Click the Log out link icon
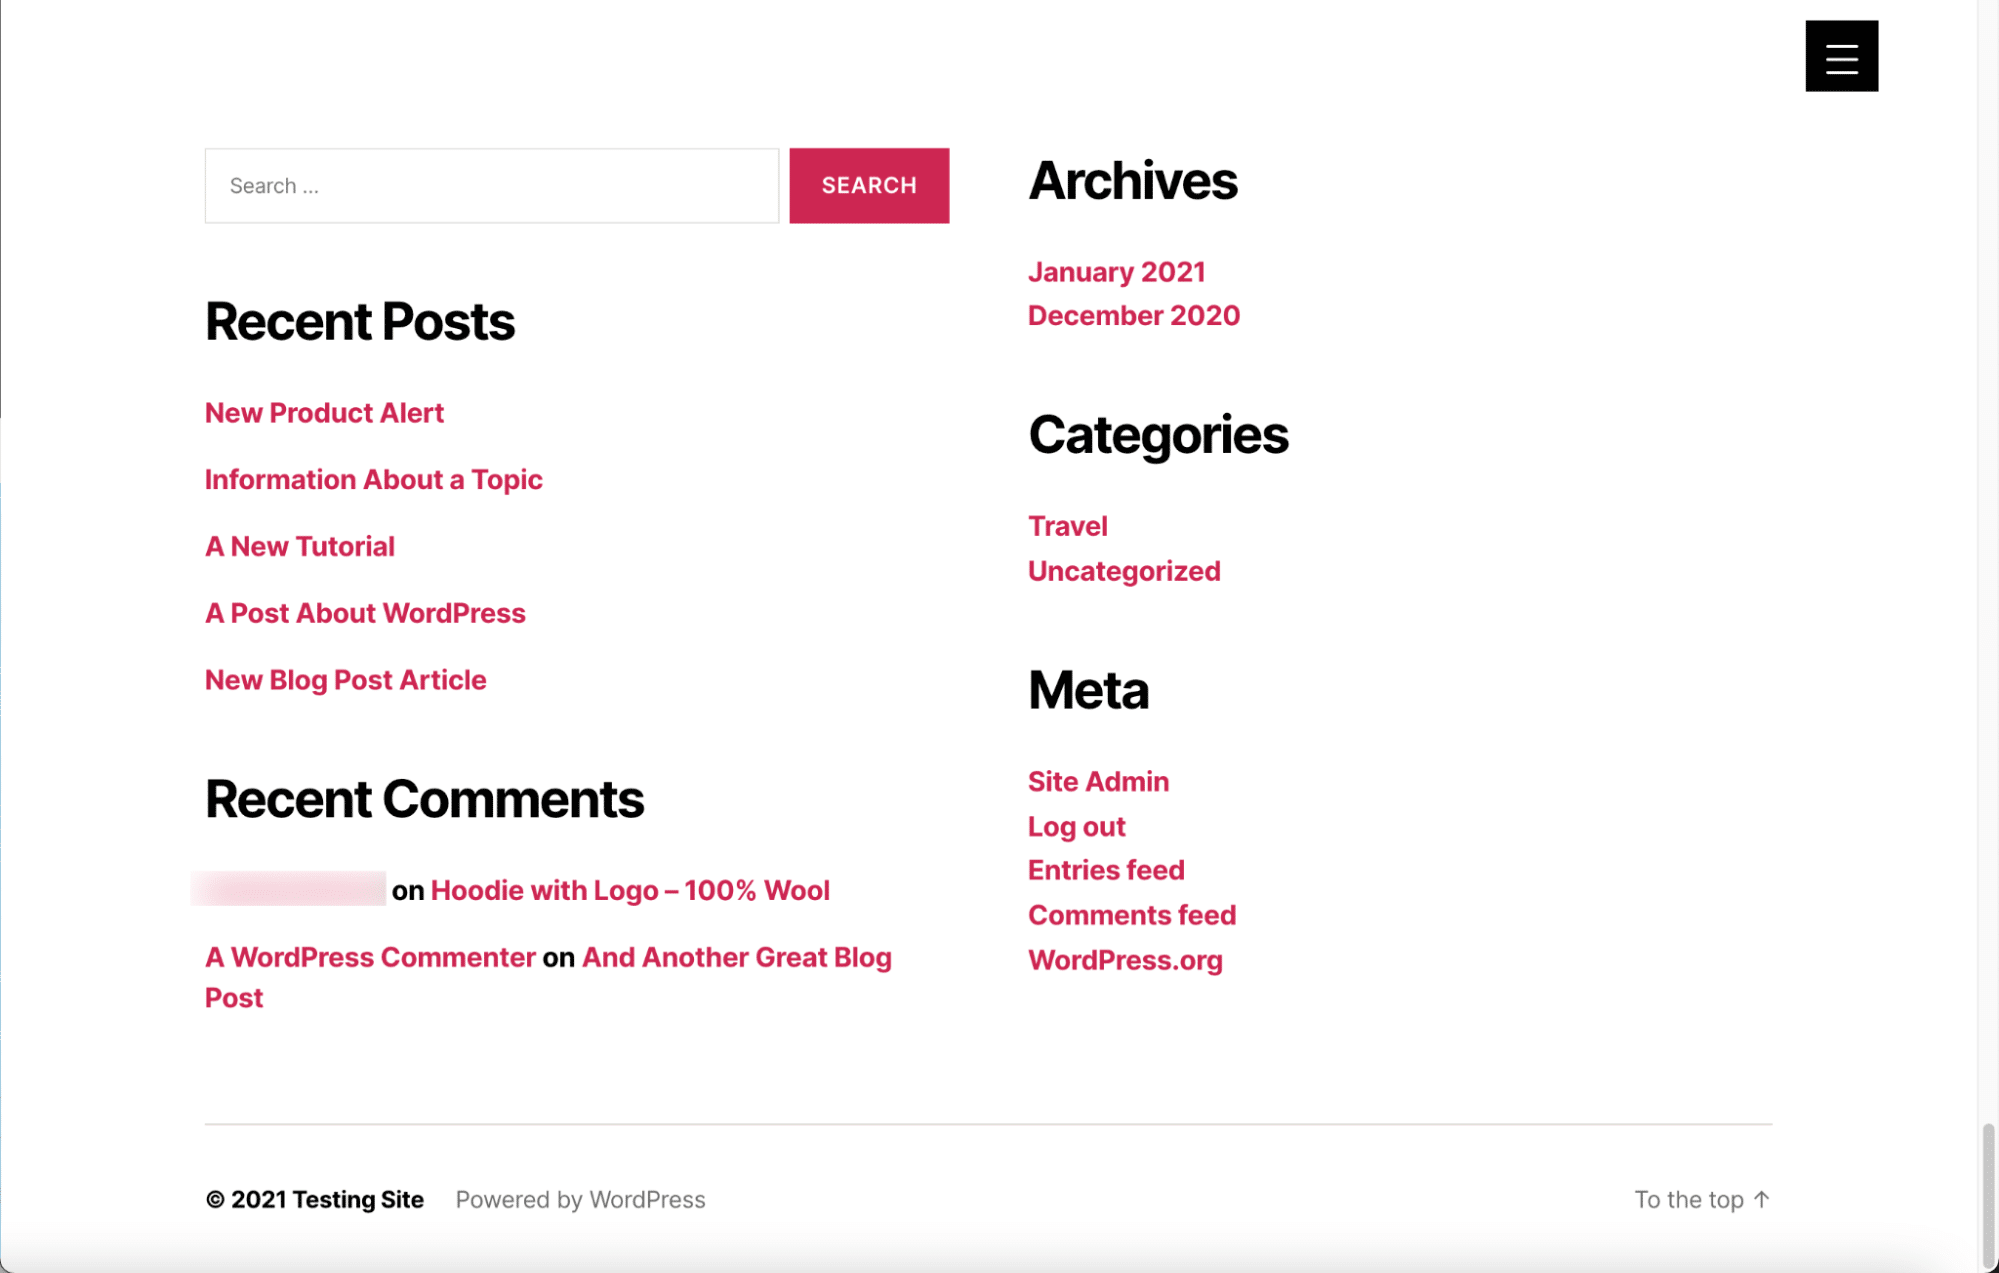 coord(1075,827)
